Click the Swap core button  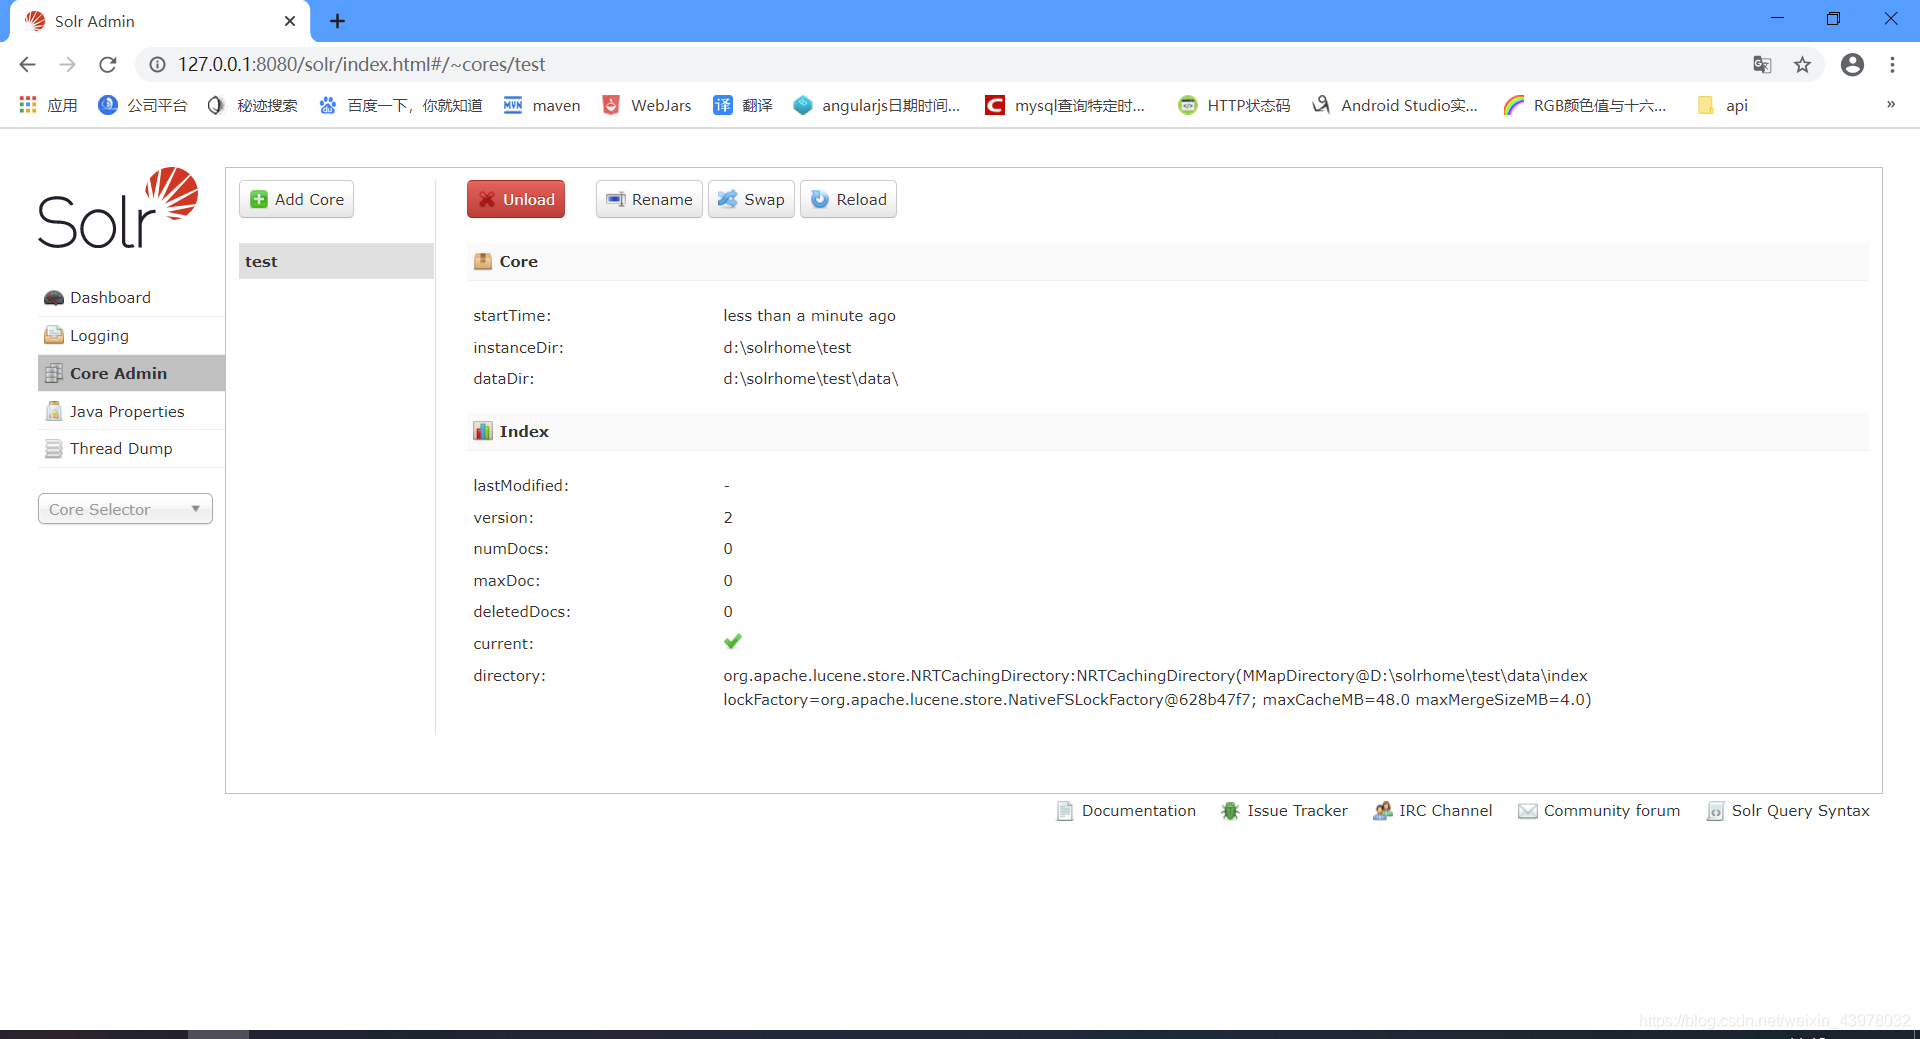click(751, 199)
